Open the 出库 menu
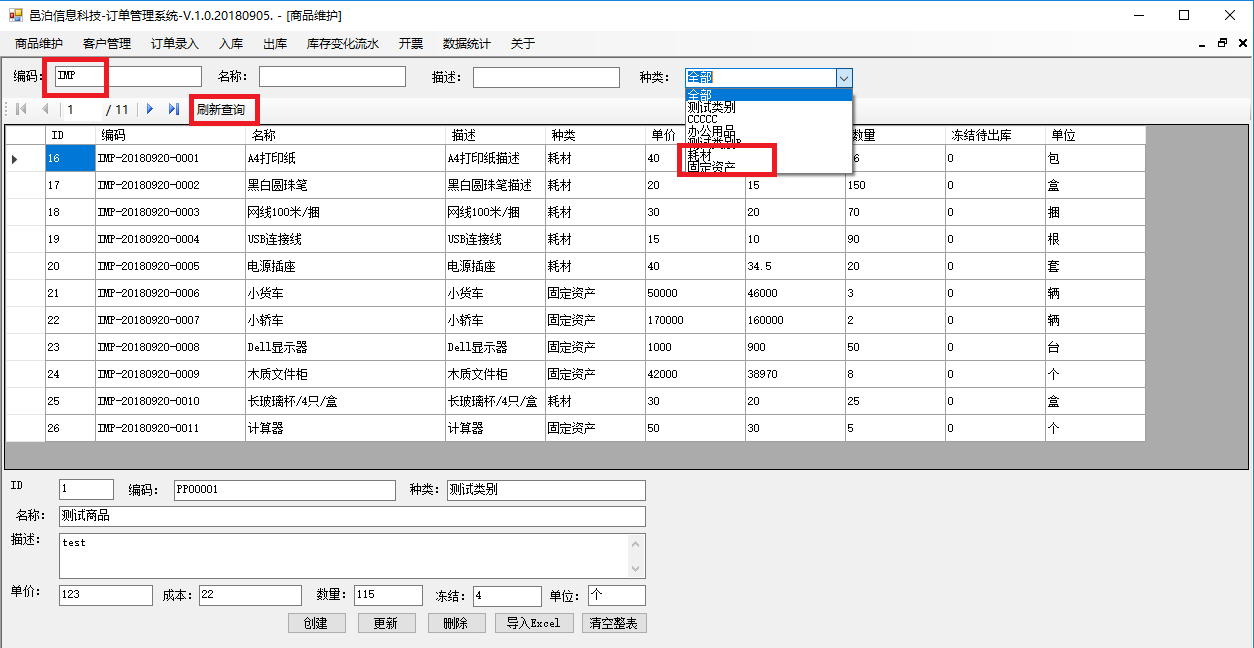The image size is (1254, 648). click(275, 44)
